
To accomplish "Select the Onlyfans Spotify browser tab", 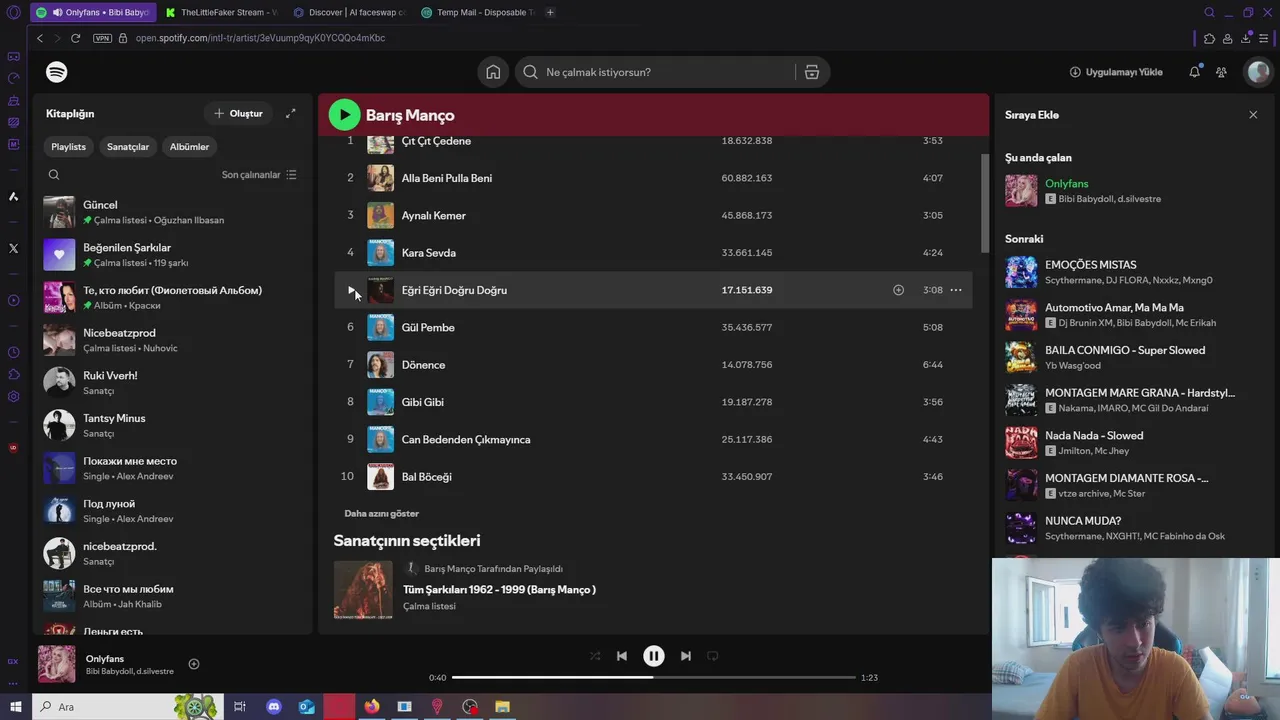I will (92, 12).
